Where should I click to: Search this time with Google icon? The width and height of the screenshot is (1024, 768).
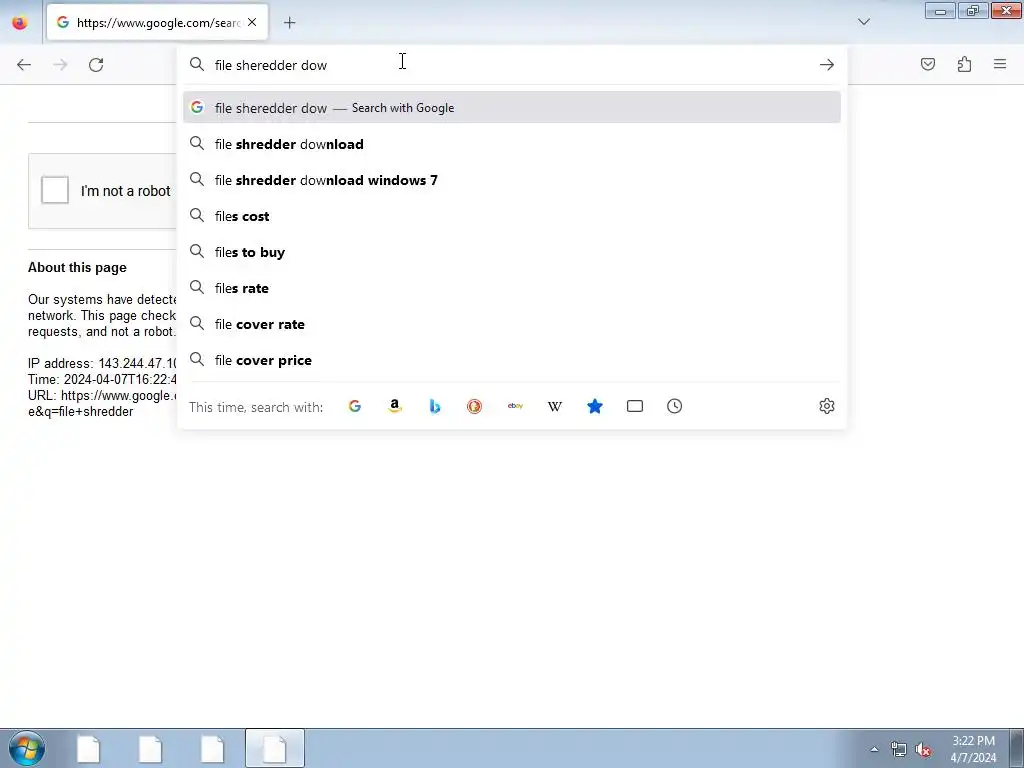click(355, 406)
